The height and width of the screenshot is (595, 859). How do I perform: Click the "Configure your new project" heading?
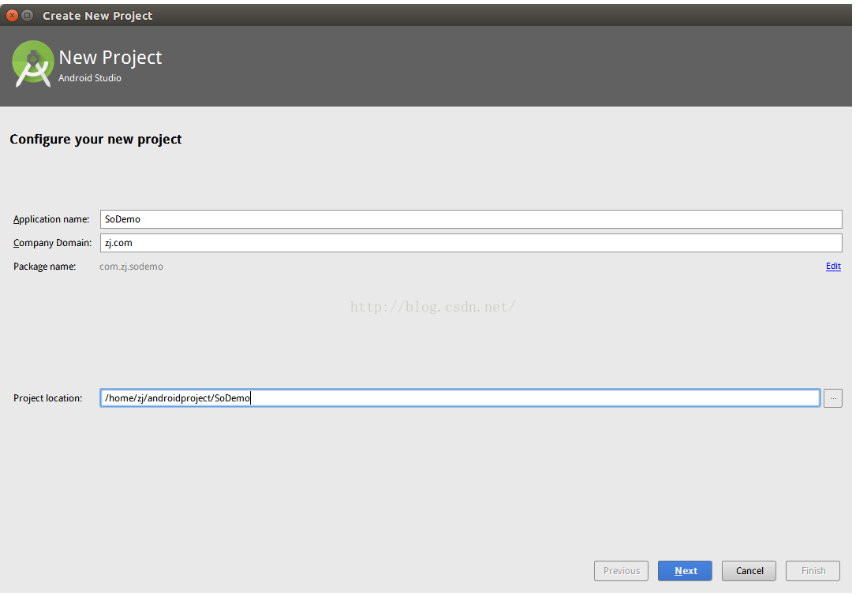coord(95,139)
